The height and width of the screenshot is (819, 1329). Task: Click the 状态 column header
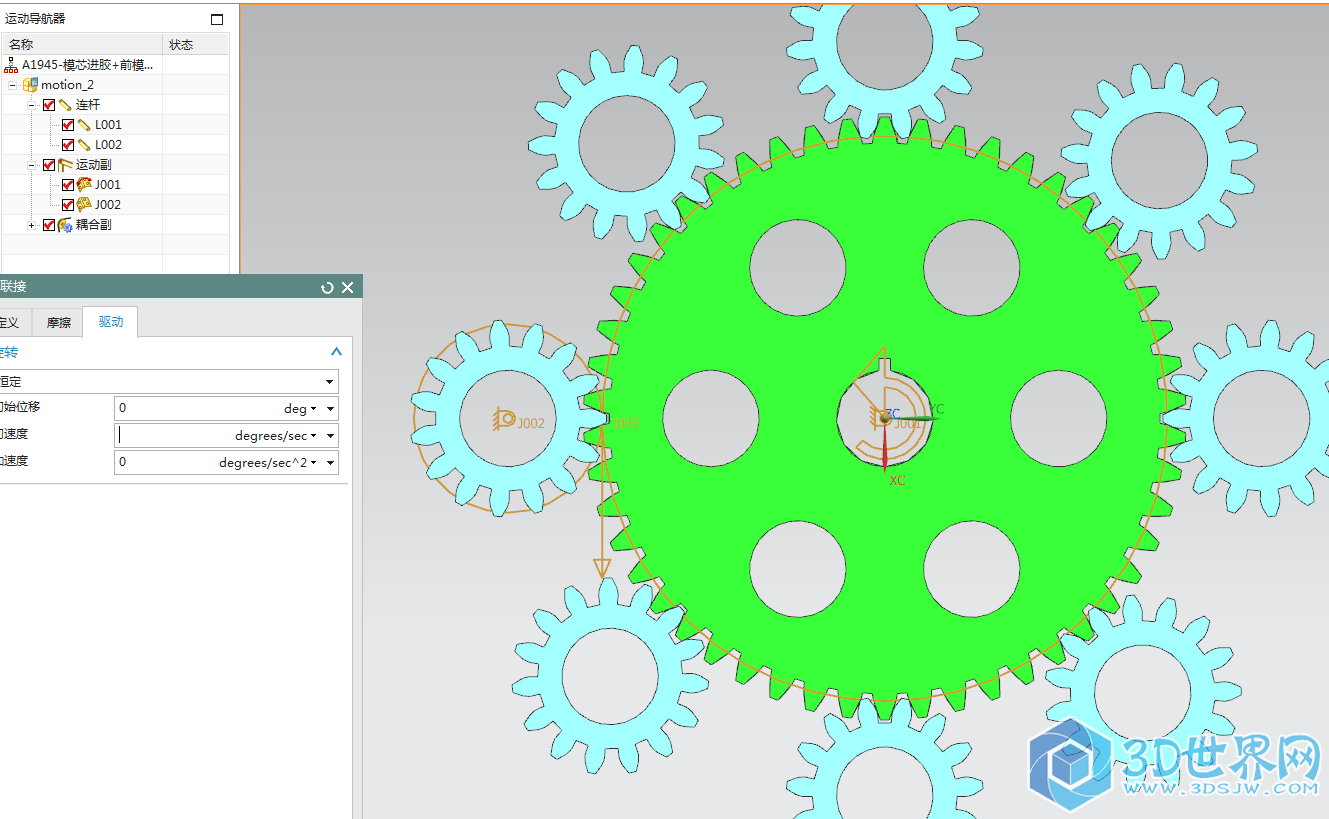click(x=195, y=44)
